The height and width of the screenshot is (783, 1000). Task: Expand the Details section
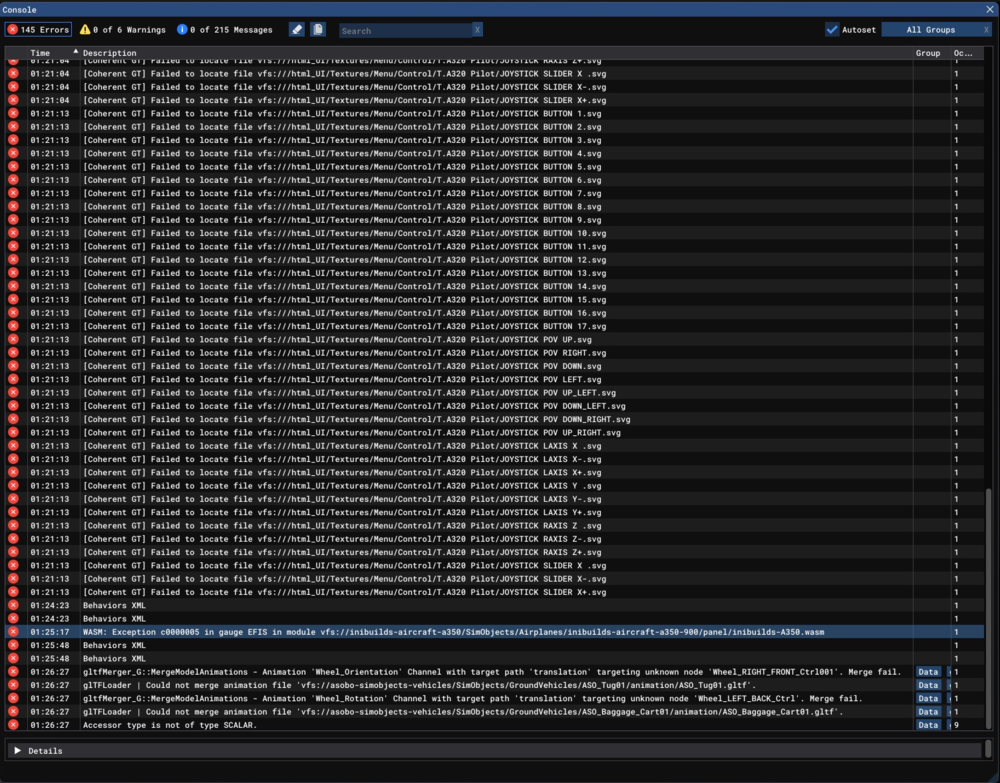click(x=17, y=750)
